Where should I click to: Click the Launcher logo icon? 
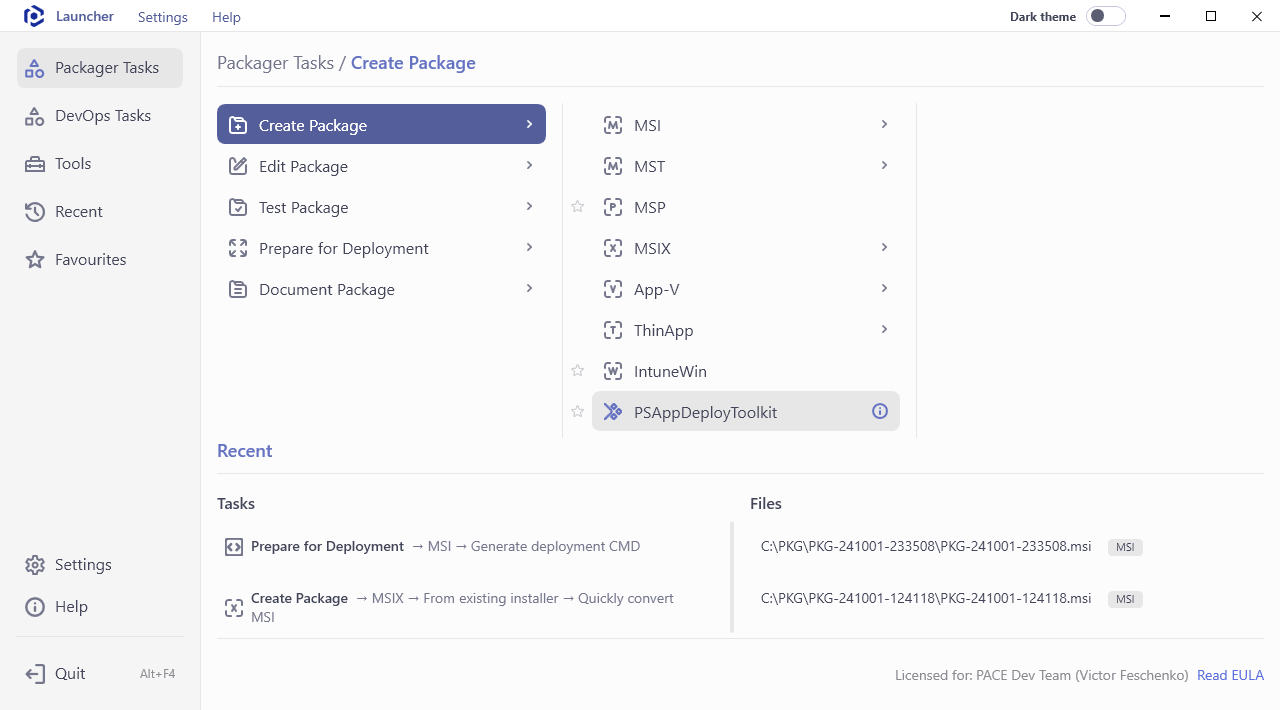(x=34, y=16)
